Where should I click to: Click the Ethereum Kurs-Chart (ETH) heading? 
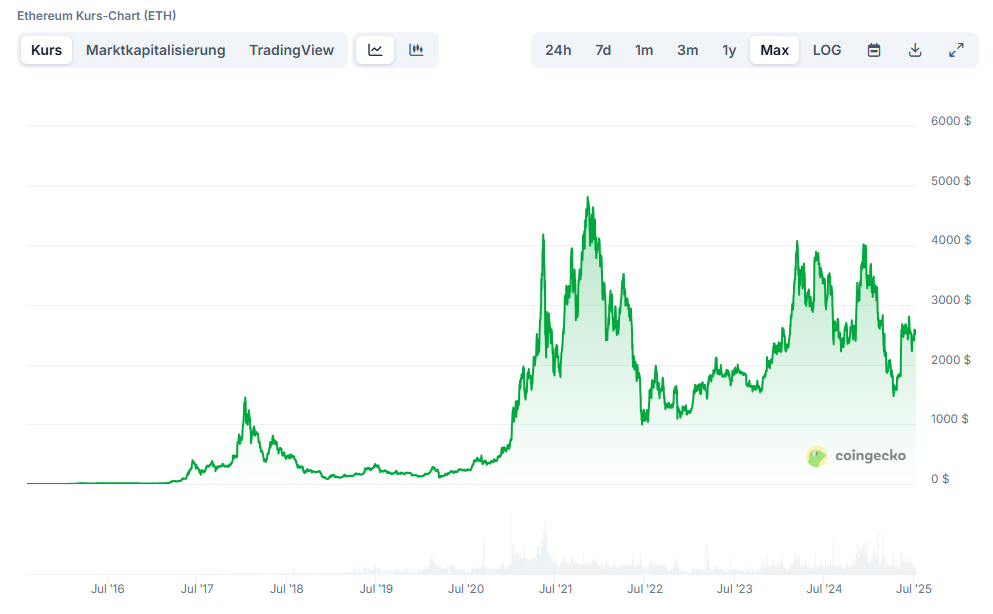click(x=96, y=16)
